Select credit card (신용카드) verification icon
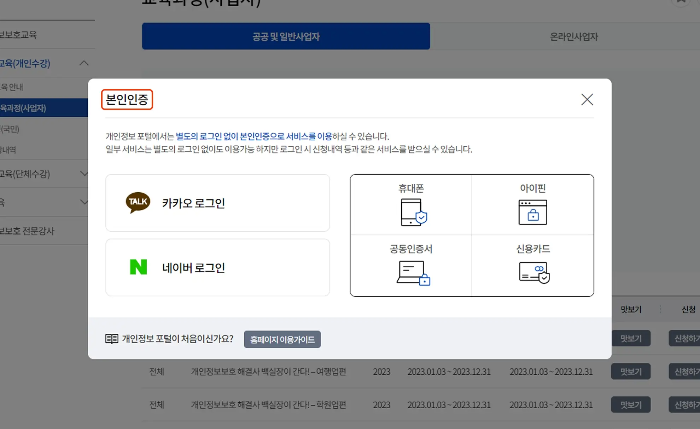Screen dimensions: 700x429 [534, 272]
